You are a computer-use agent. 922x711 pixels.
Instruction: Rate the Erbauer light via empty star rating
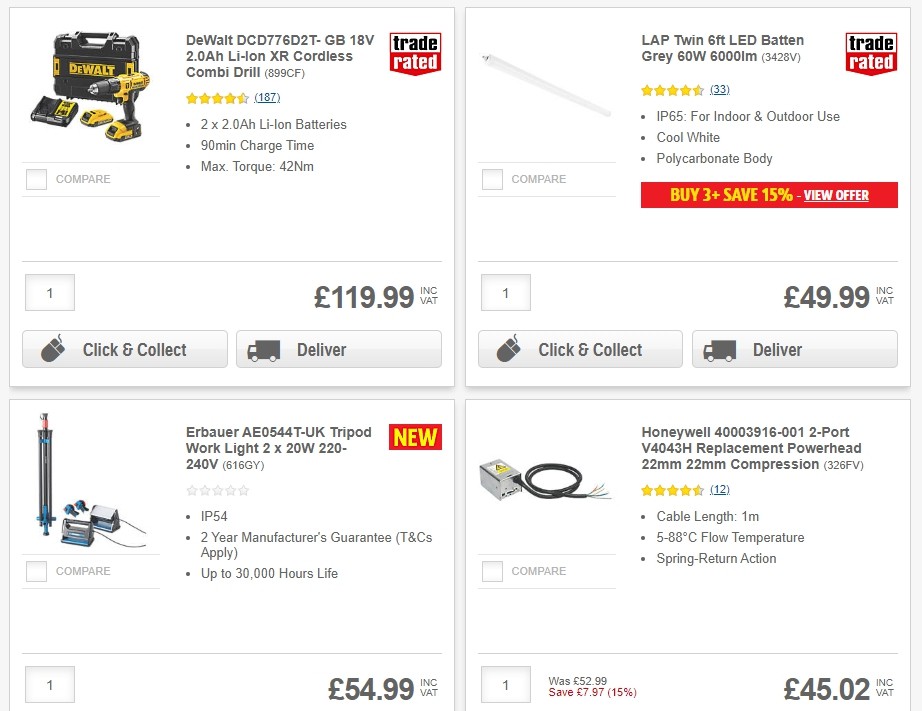point(218,490)
